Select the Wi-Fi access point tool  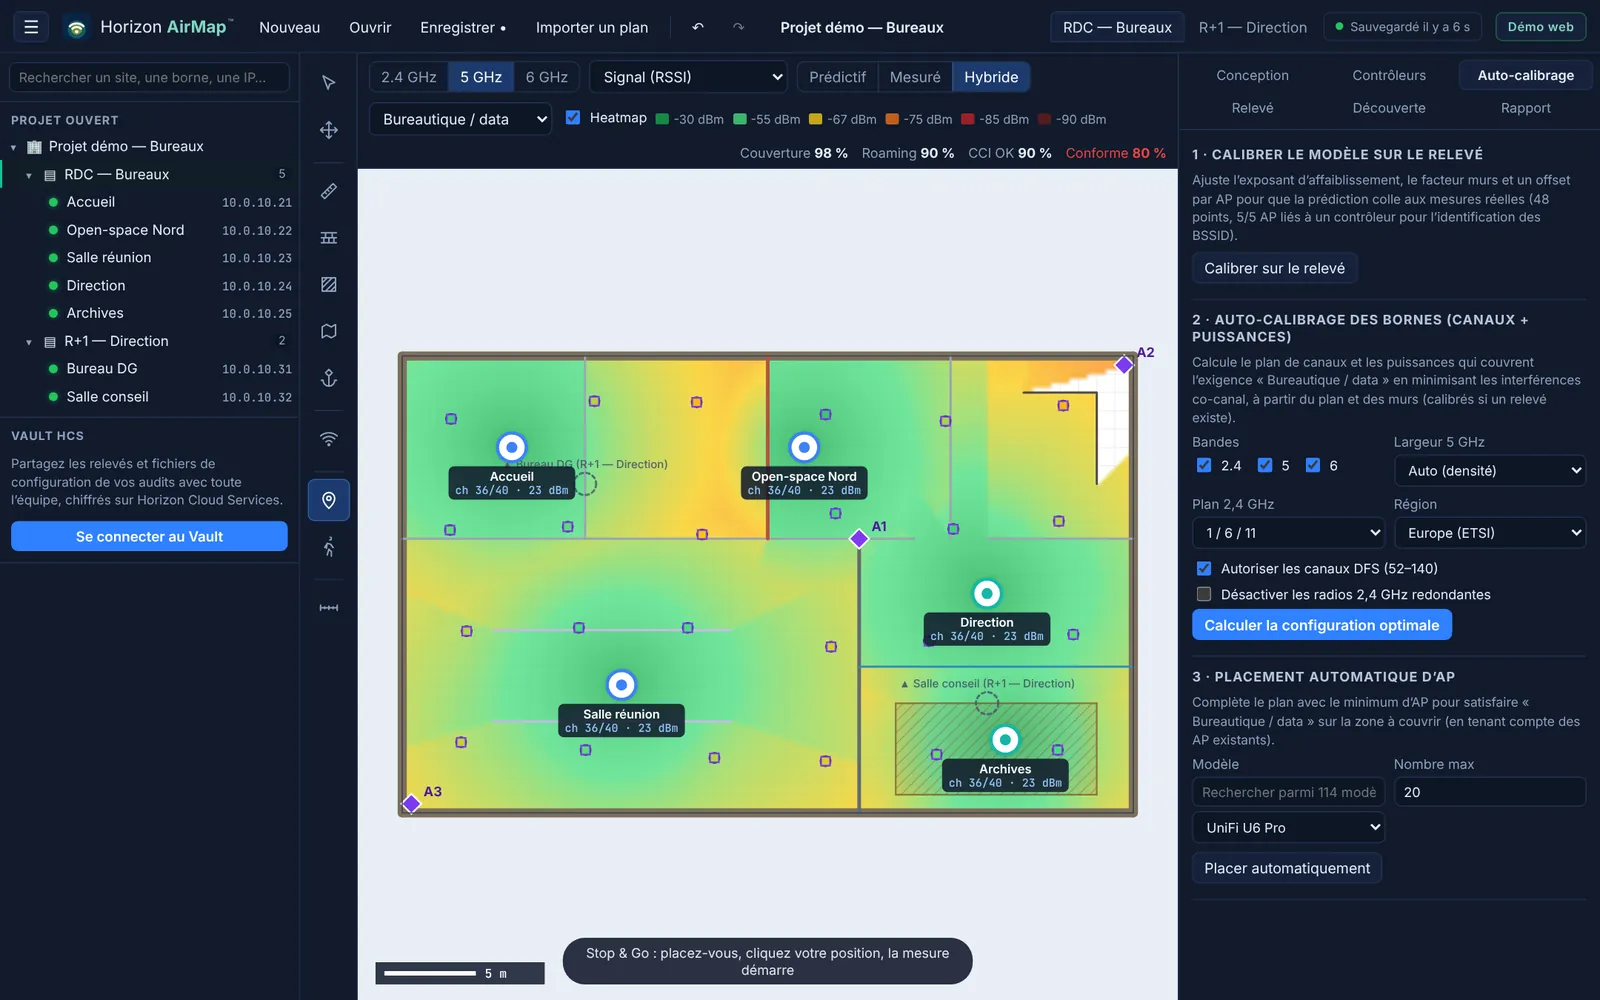point(329,439)
